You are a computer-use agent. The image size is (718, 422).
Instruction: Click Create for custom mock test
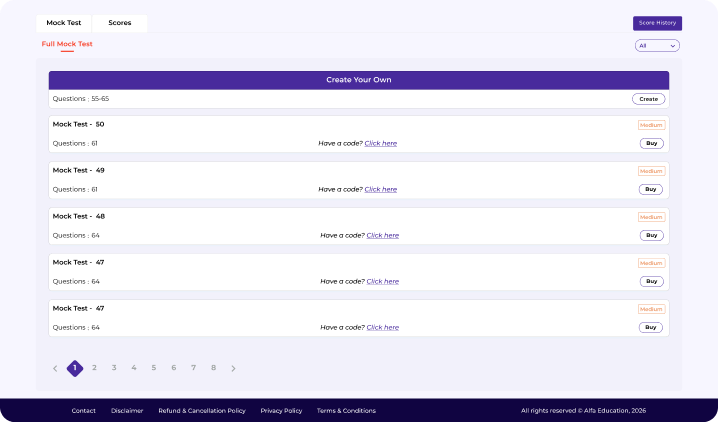coord(648,99)
